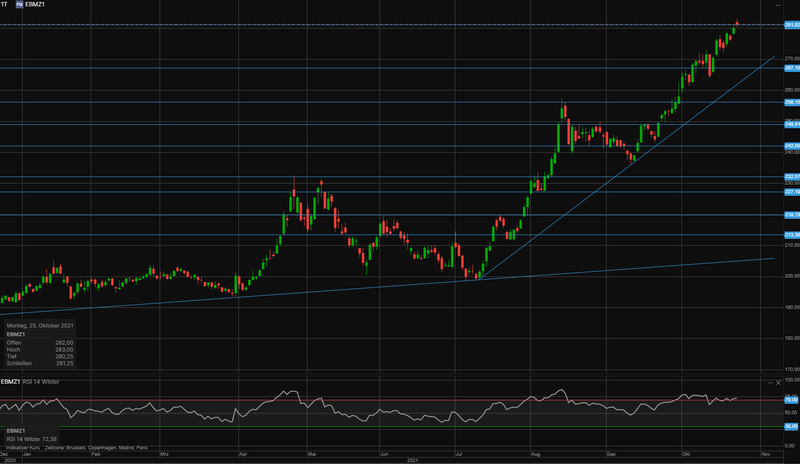Viewport: 800px width, 464px height.
Task: Click the FU futures icon beside EBMZ1
Action: pyautogui.click(x=21, y=5)
